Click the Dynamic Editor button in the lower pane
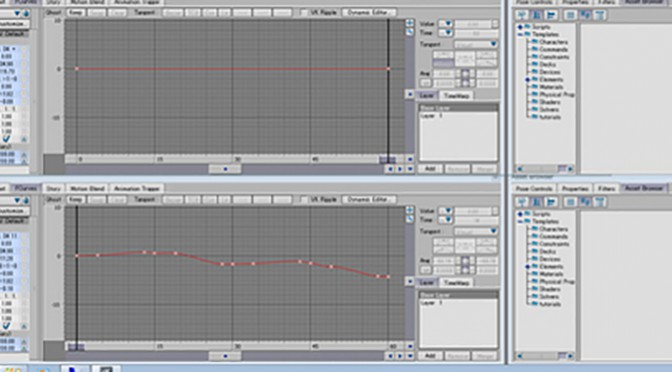Image resolution: width=672 pixels, height=372 pixels. [369, 200]
